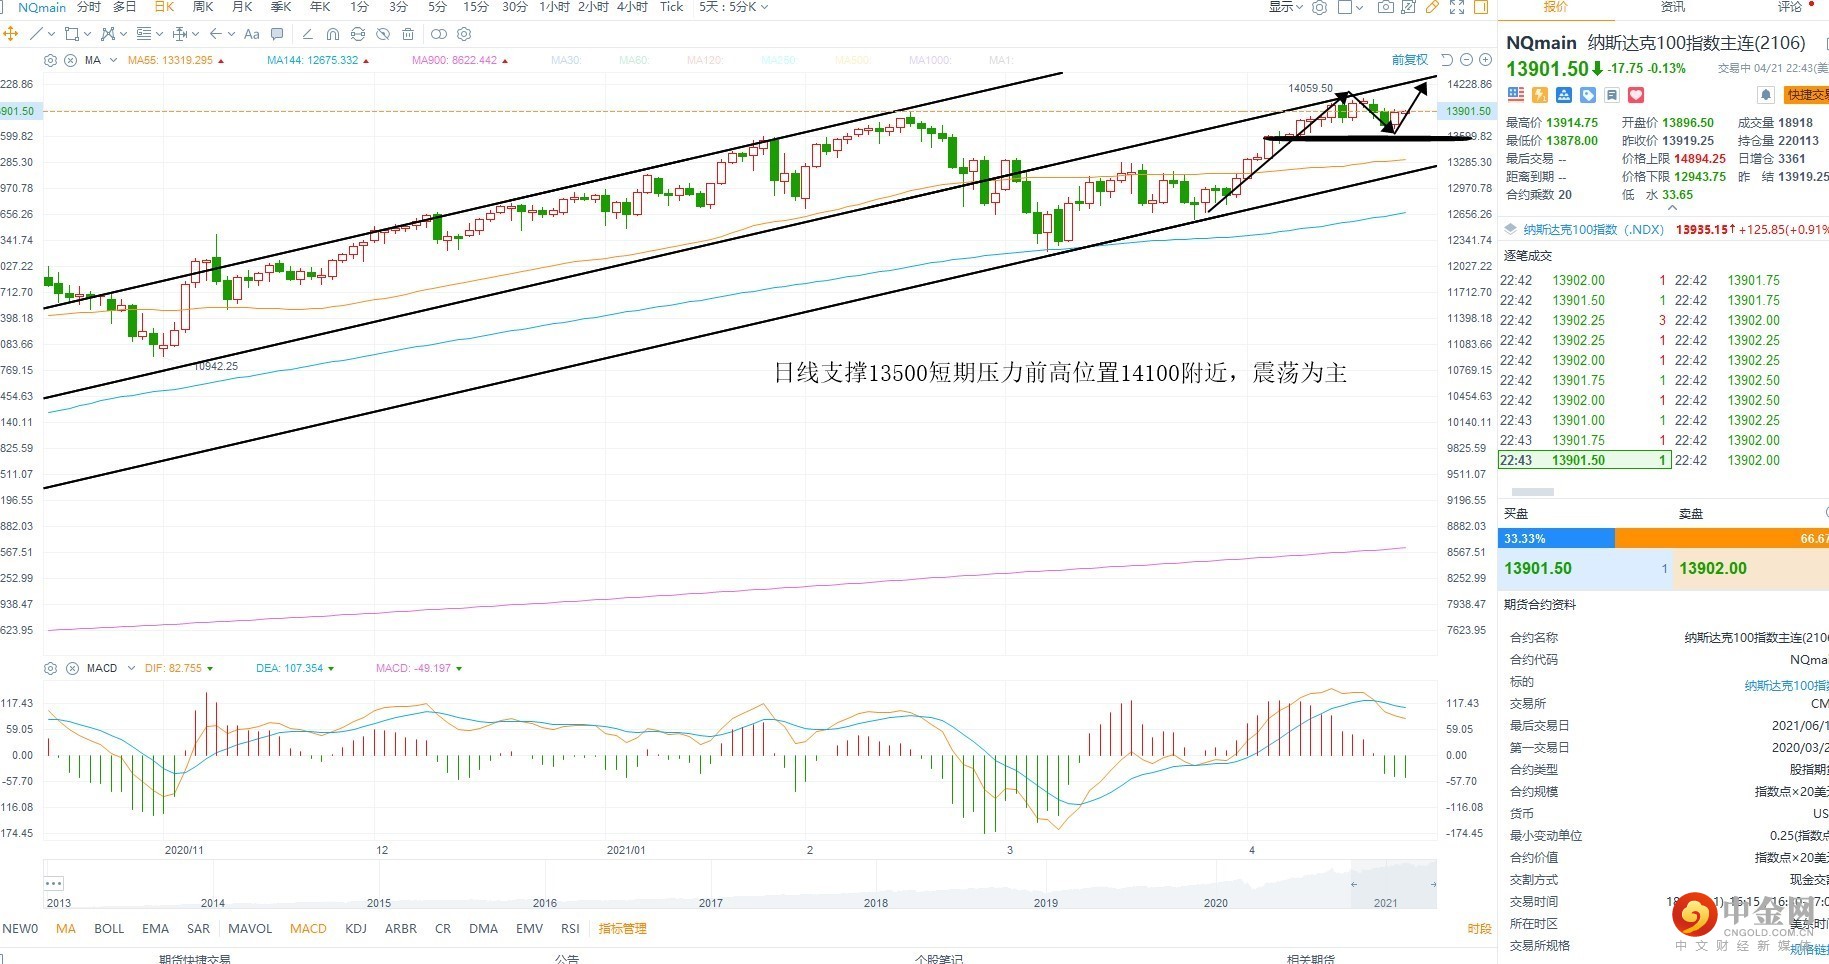Viewport: 1829px width, 964px height.
Task: Click the timeline range slider handle near 2021
Action: [1354, 884]
